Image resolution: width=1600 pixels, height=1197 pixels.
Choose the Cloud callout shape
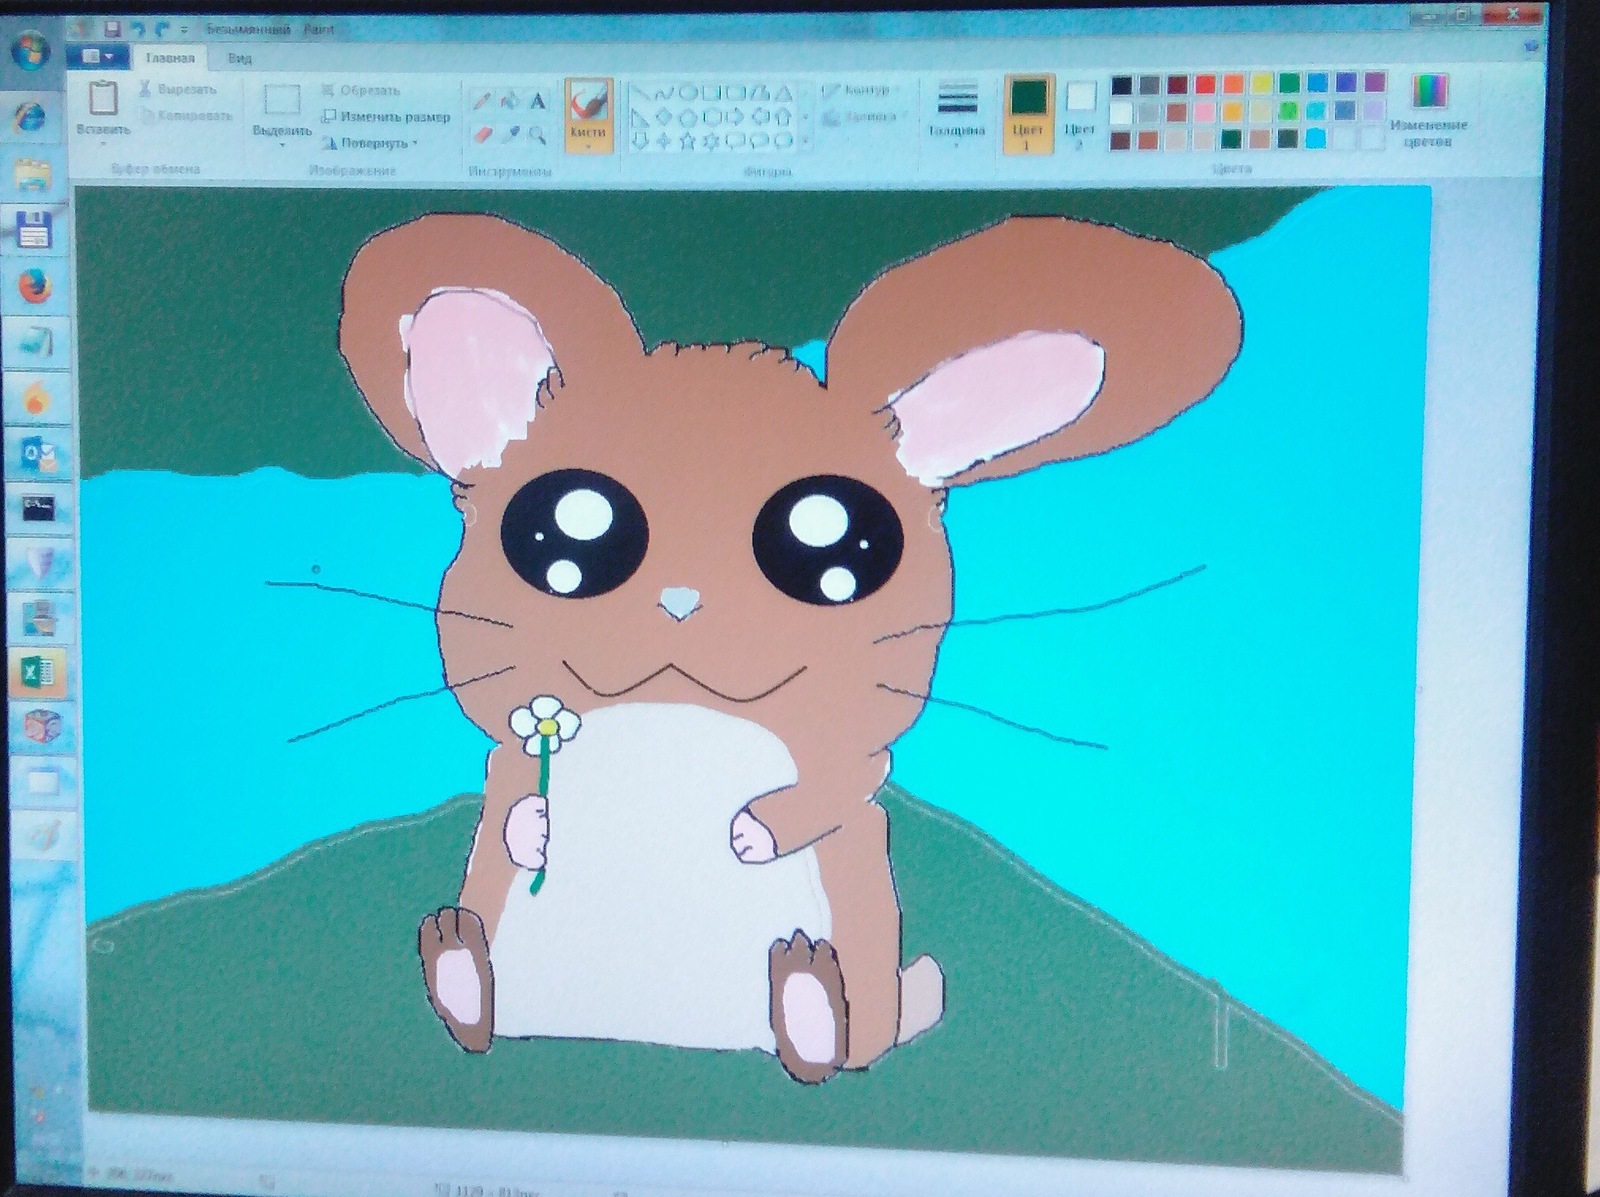pos(783,141)
